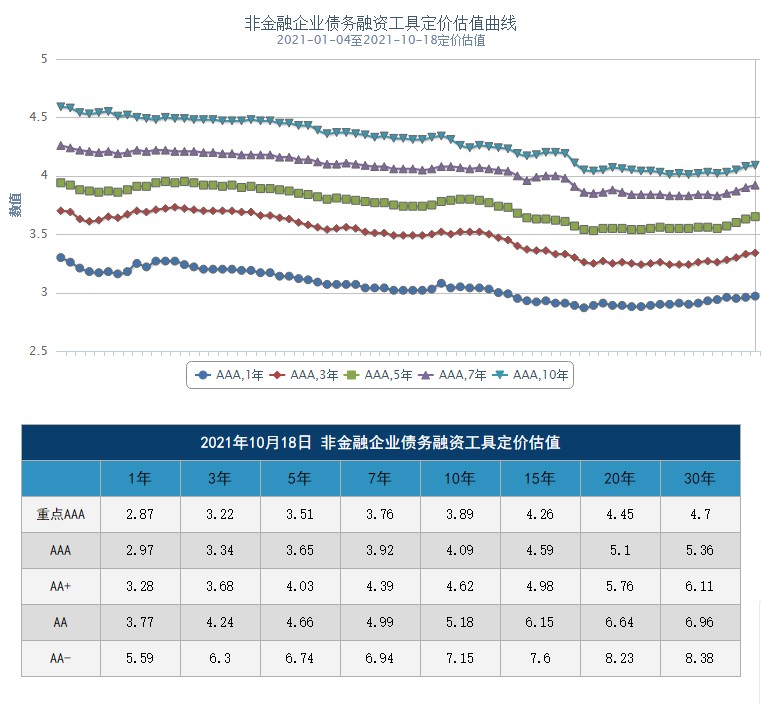Hide the AAA,7年 series via legend
This screenshot has height=704, width=761.
point(450,376)
